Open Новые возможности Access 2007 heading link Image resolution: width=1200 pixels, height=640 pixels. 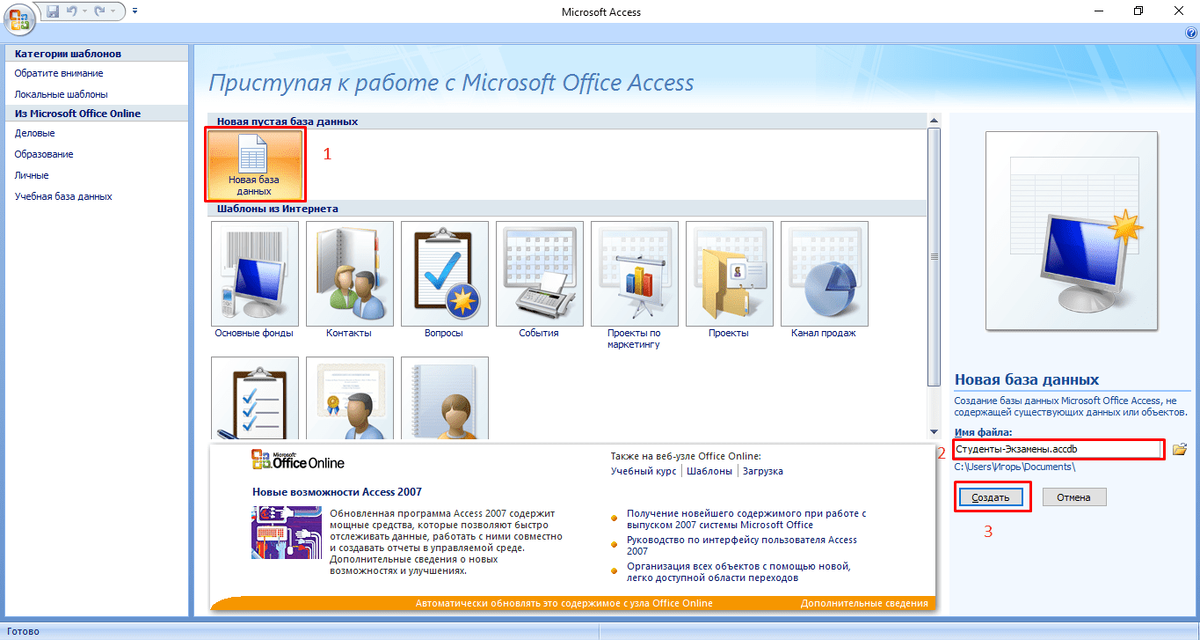(337, 492)
